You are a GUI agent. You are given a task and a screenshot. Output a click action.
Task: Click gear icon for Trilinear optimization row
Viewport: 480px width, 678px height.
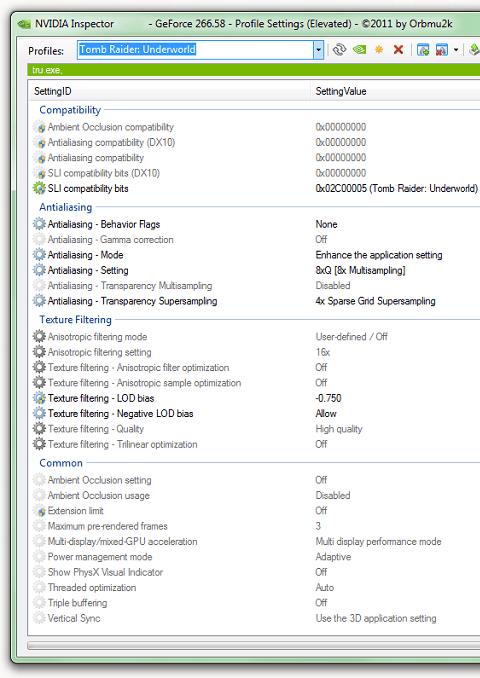tap(39, 444)
